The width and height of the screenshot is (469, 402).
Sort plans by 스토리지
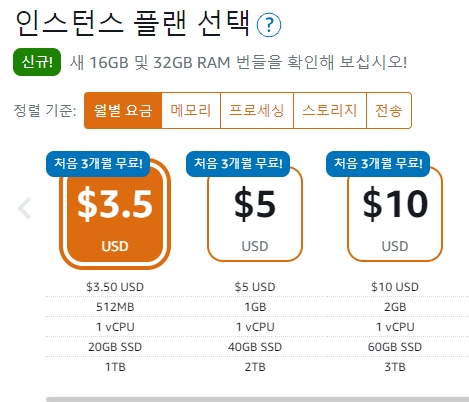pos(330,110)
